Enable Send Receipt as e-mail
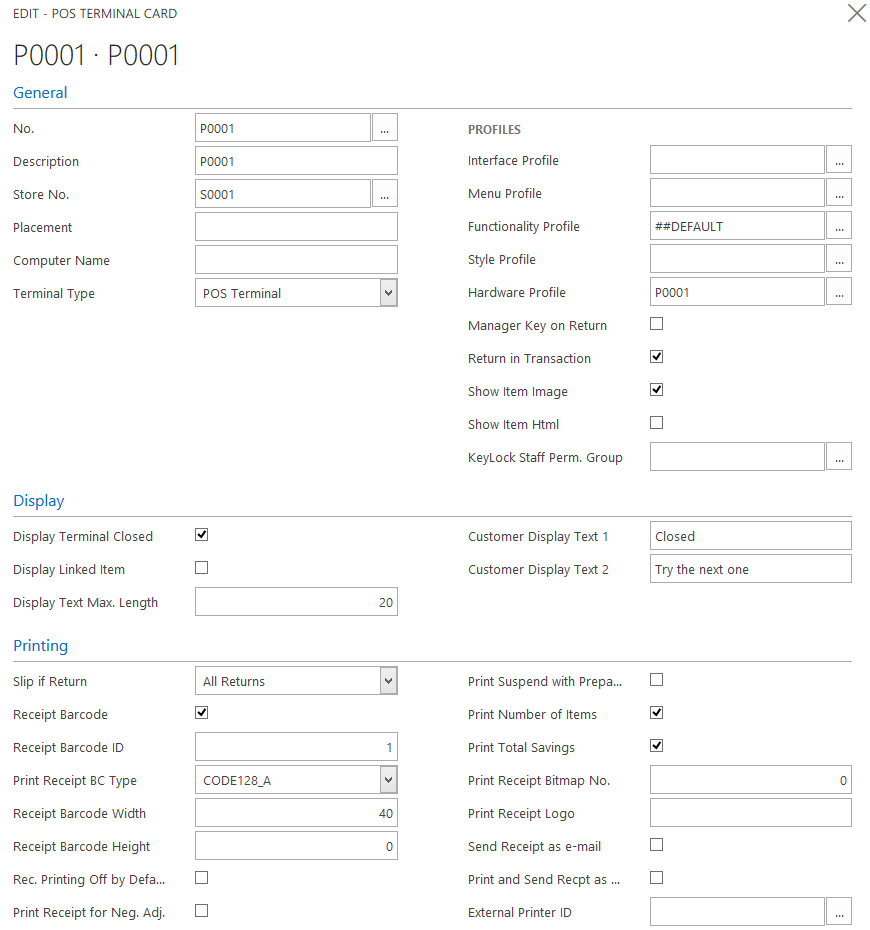 click(657, 845)
